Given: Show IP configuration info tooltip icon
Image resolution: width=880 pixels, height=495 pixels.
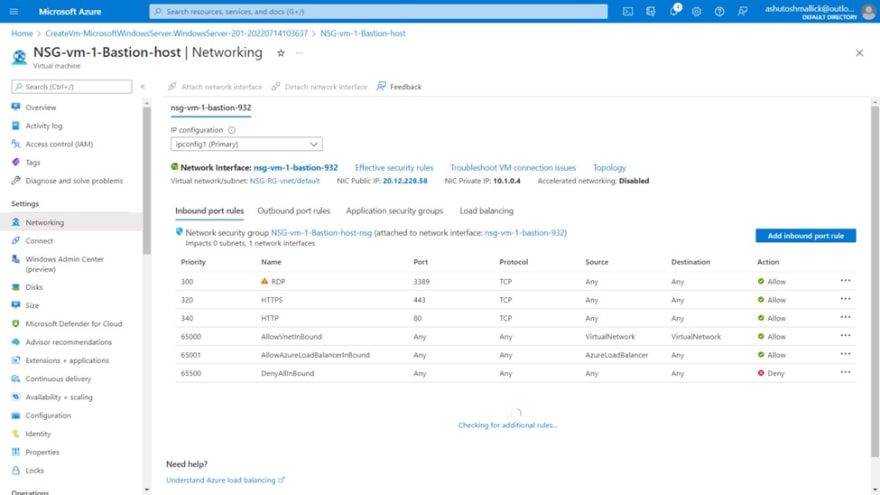Looking at the screenshot, I should pyautogui.click(x=231, y=130).
